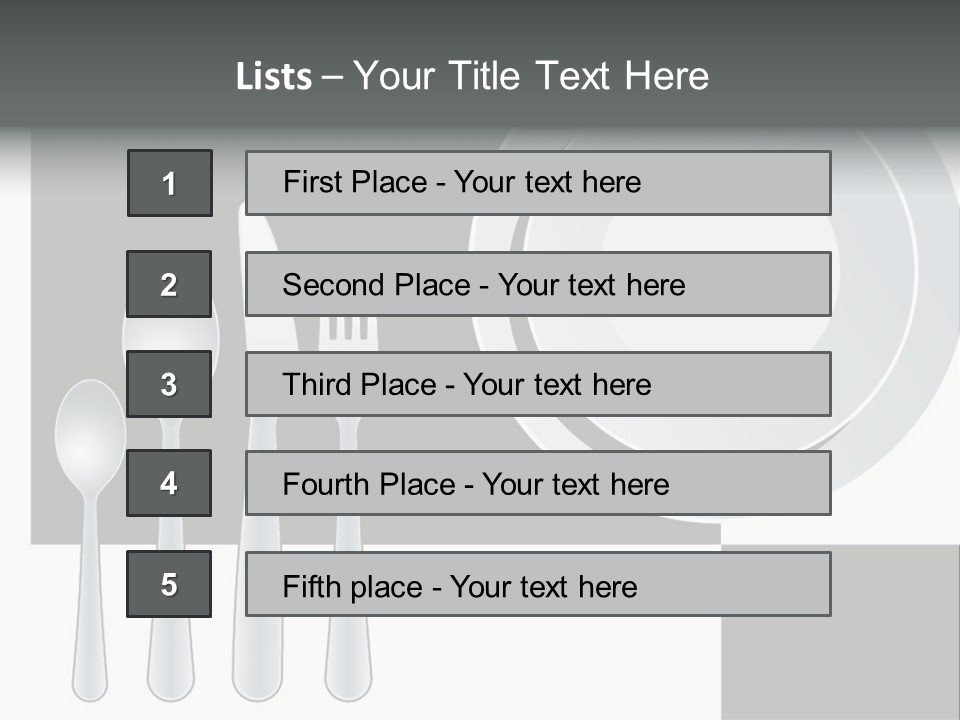Select the fork tines graphic
960x720 pixels.
tap(348, 328)
